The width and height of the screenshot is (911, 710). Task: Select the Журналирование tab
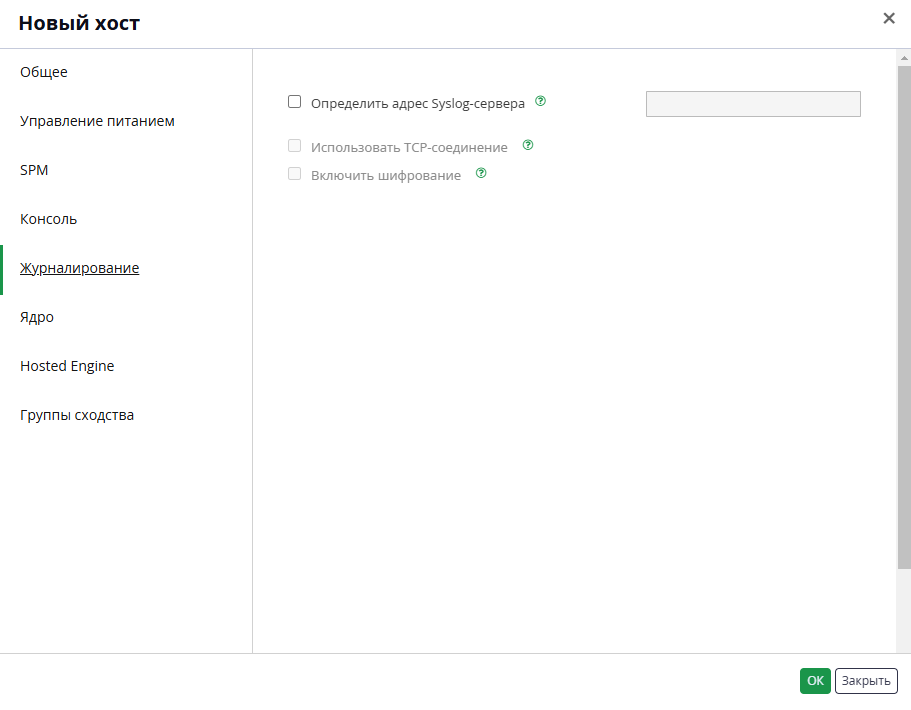[x=80, y=268]
